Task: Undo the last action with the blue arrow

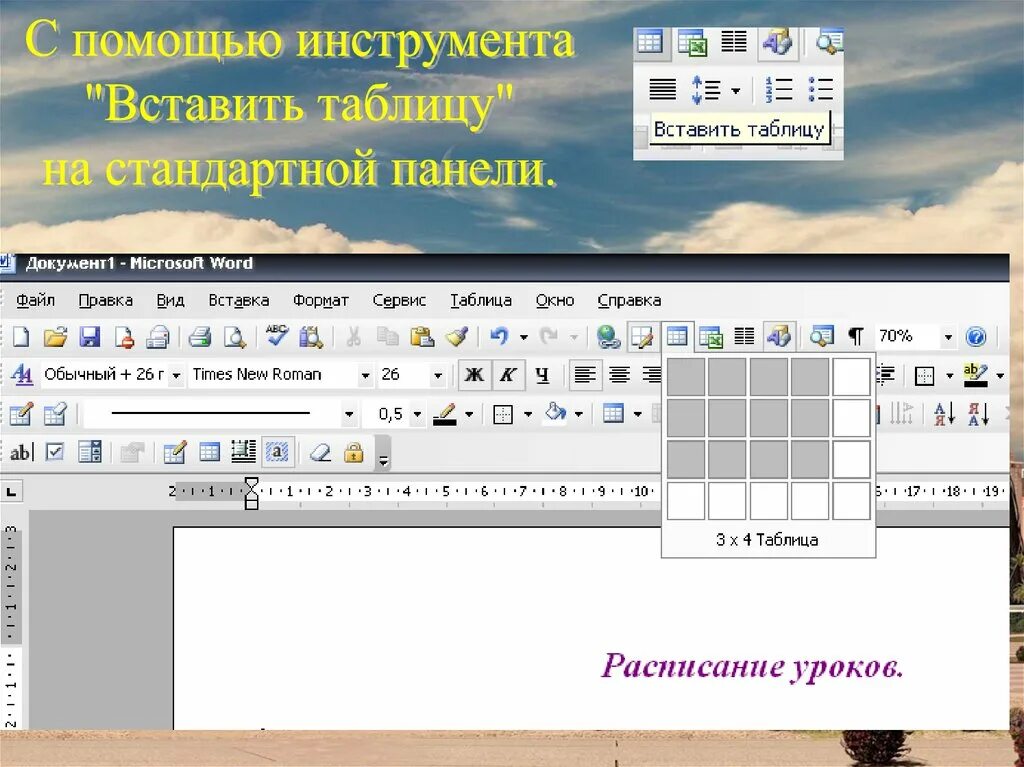Action: 500,337
